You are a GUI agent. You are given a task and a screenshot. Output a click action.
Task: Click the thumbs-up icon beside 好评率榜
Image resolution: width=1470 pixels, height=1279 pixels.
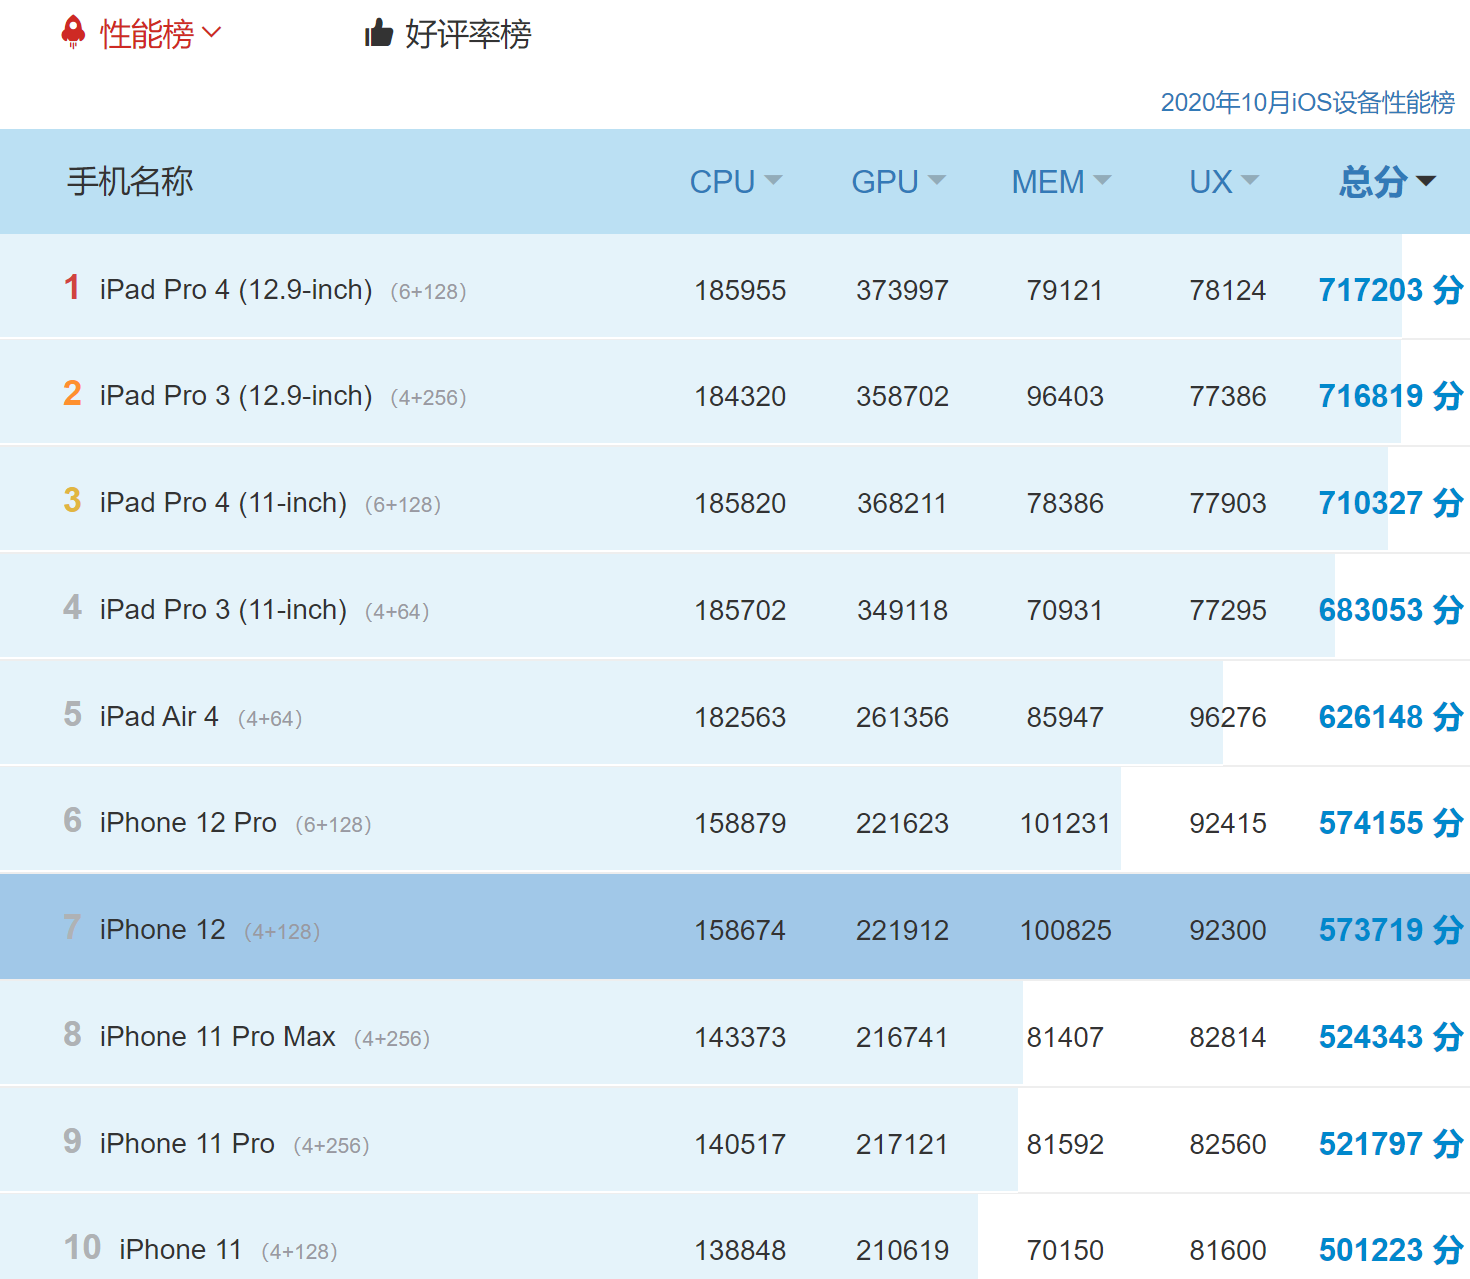point(378,32)
